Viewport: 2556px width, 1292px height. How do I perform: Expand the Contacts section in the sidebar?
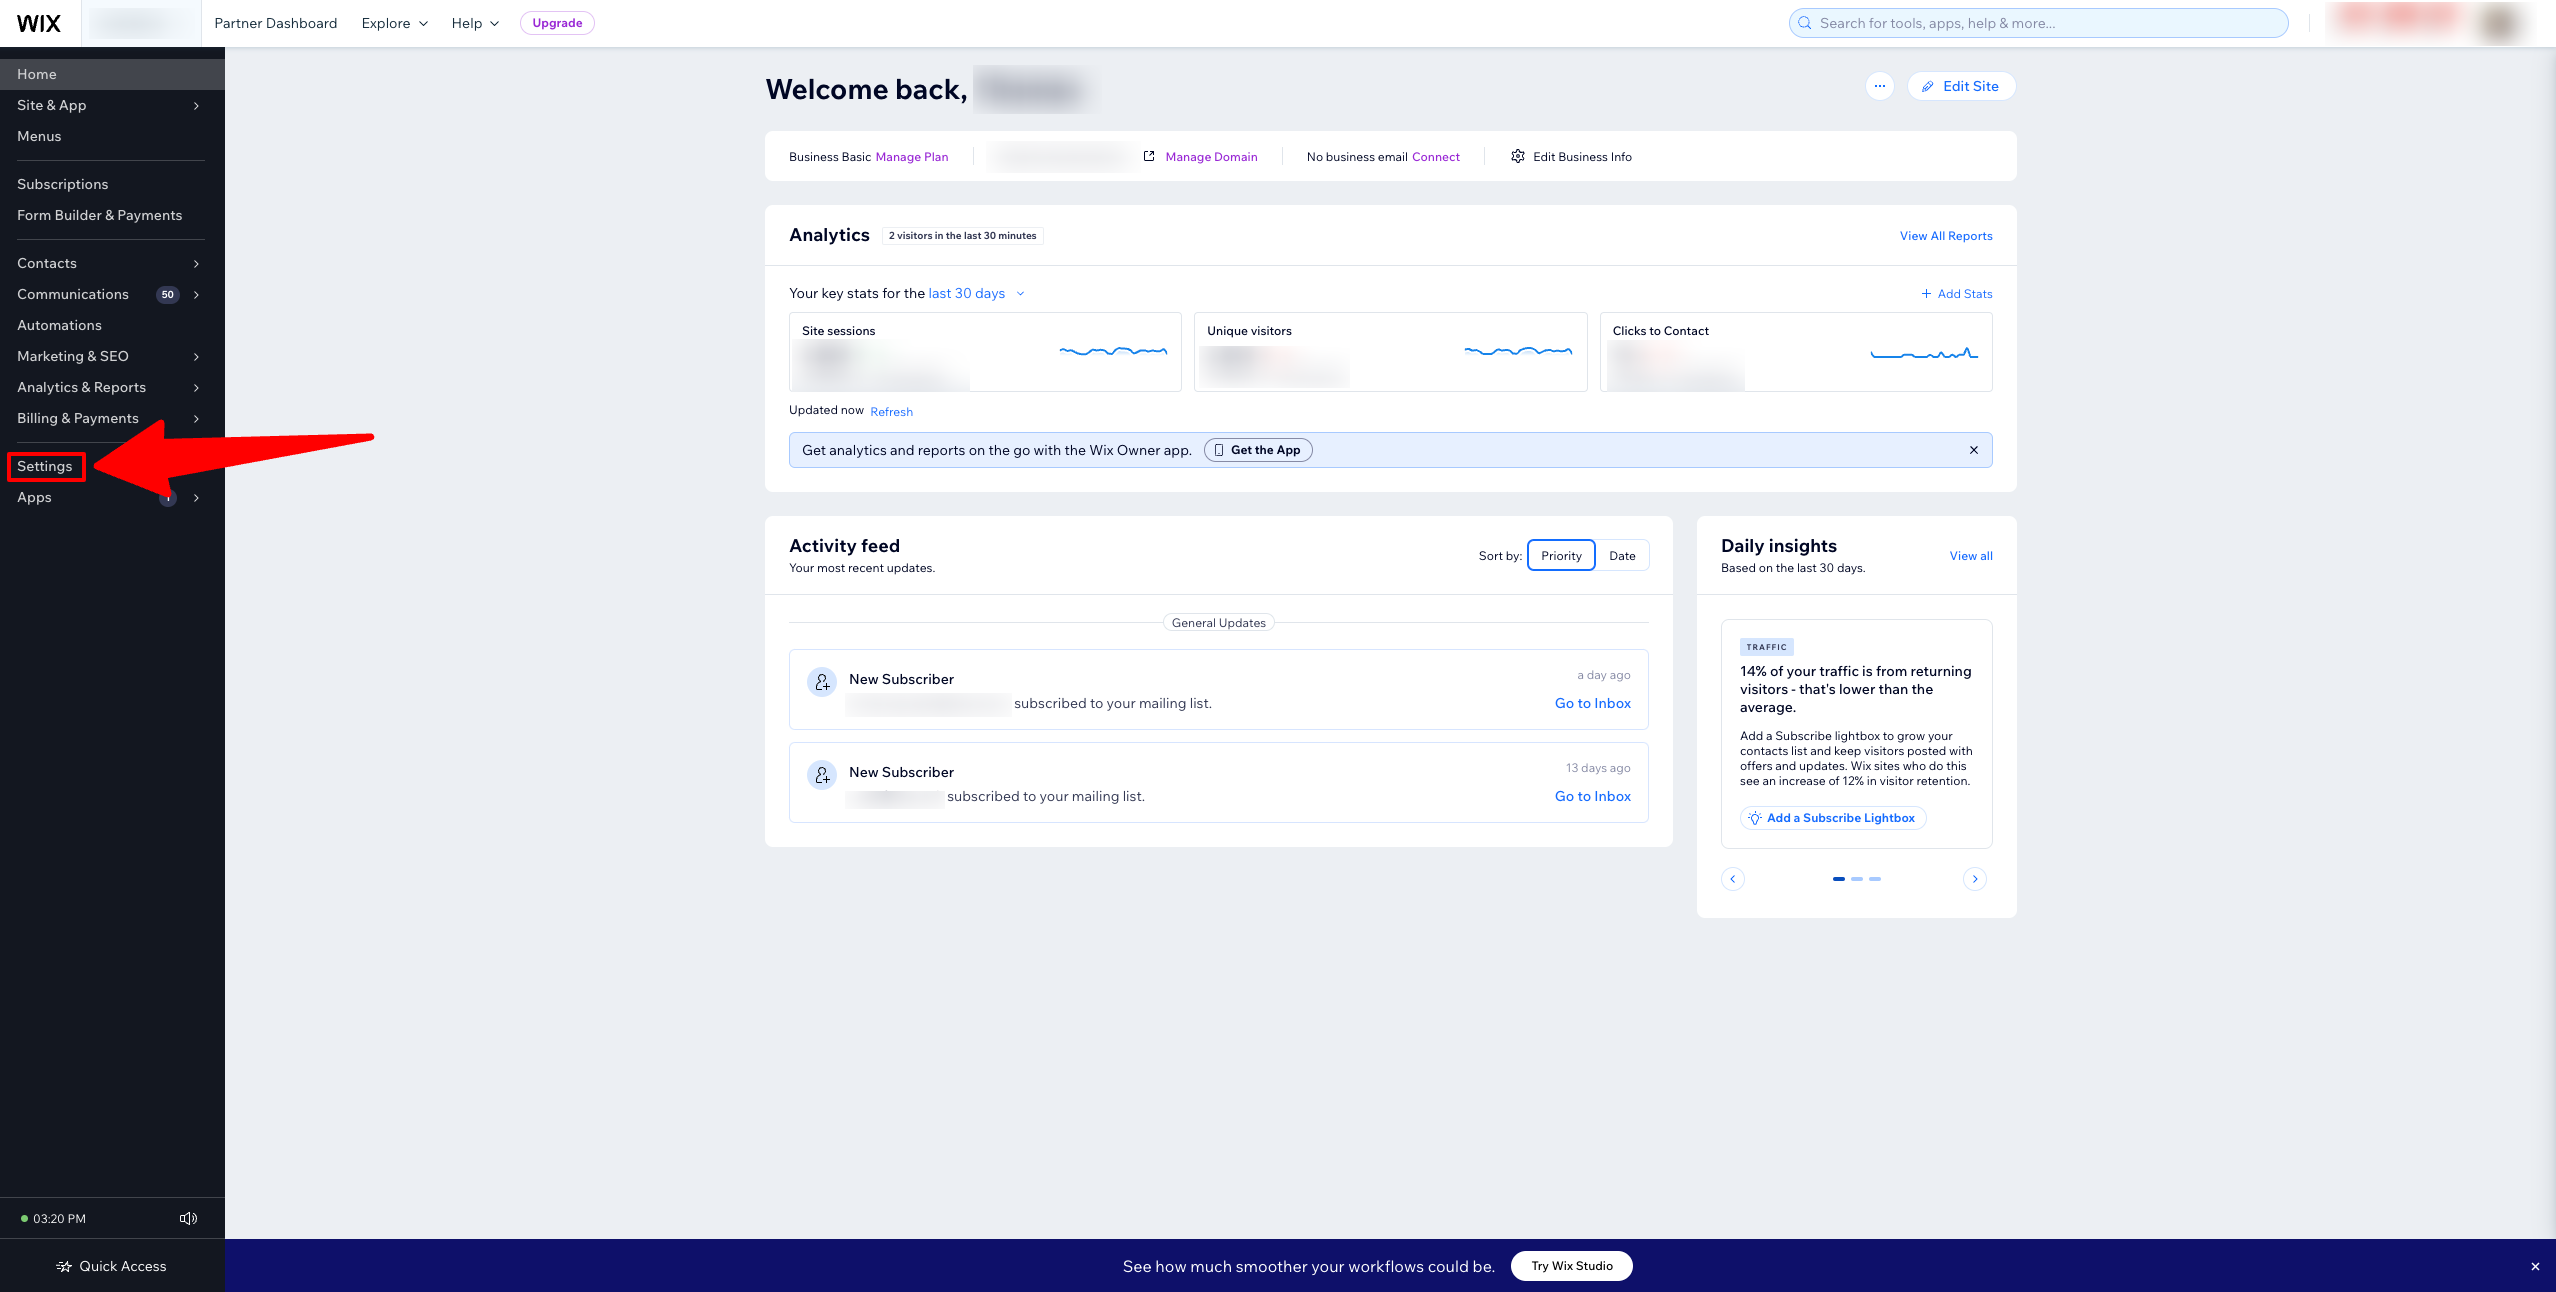(196, 263)
